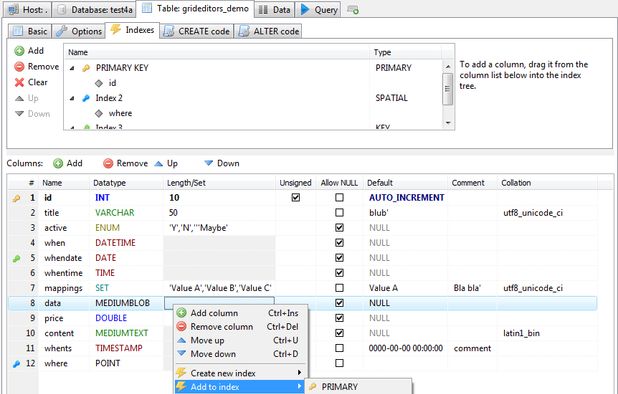Screen dimensions: 618x394
Task: Click the play icon on Query tab
Action: [x=305, y=9]
